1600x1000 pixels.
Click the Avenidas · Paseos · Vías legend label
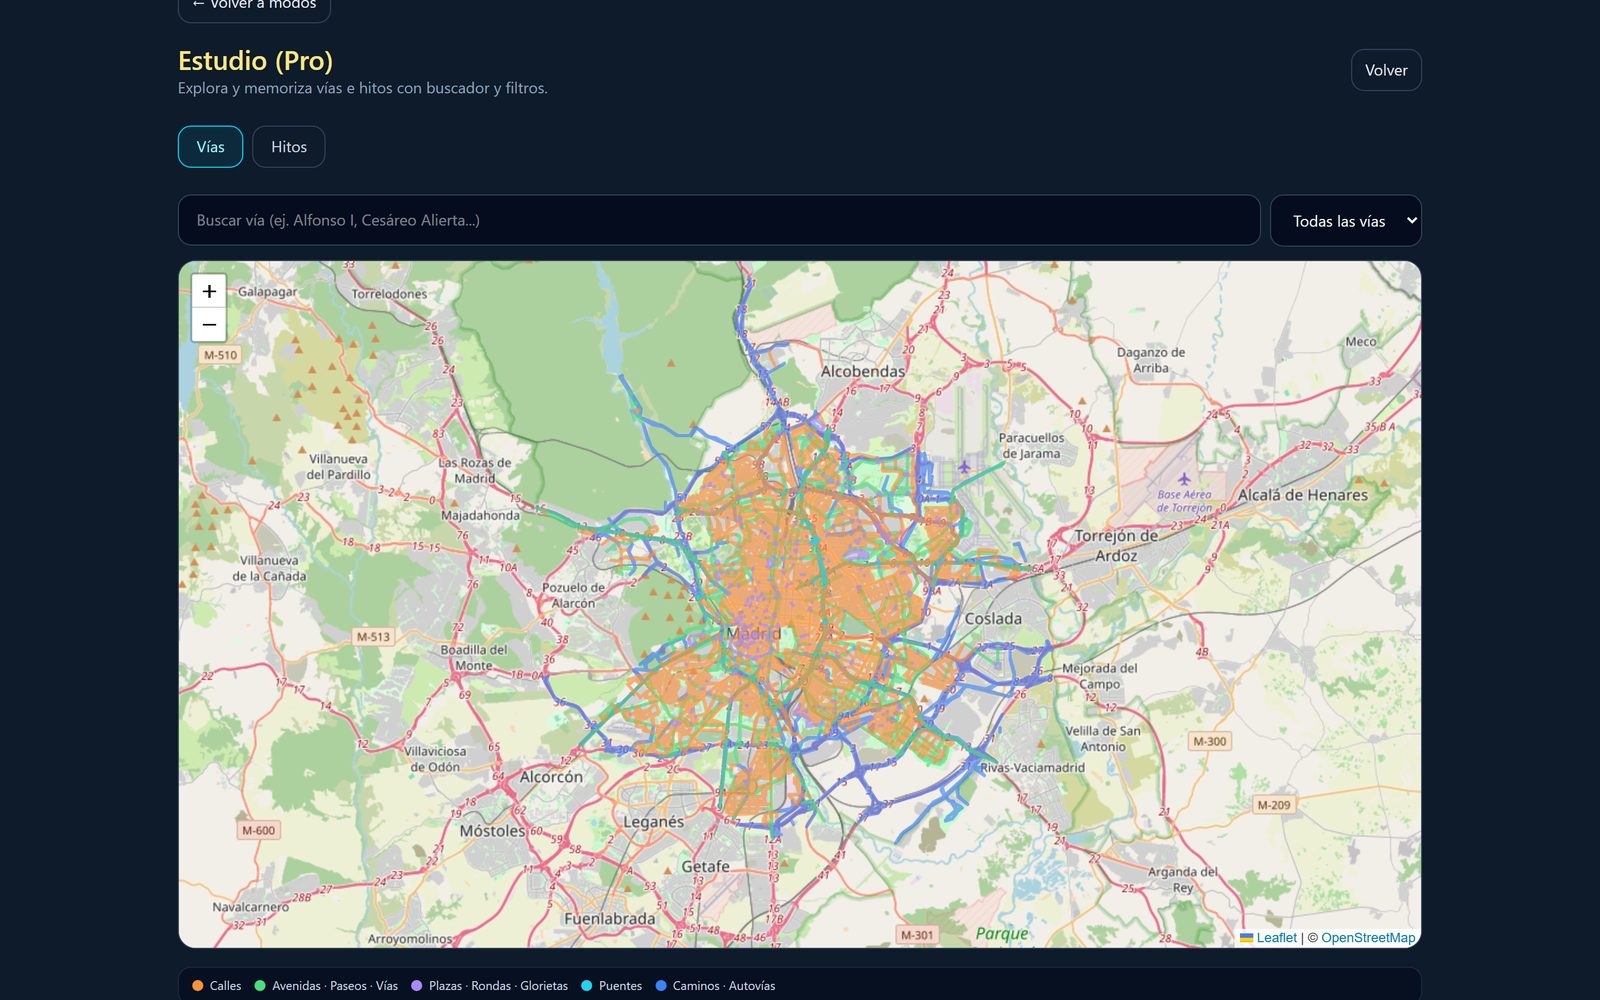point(335,986)
